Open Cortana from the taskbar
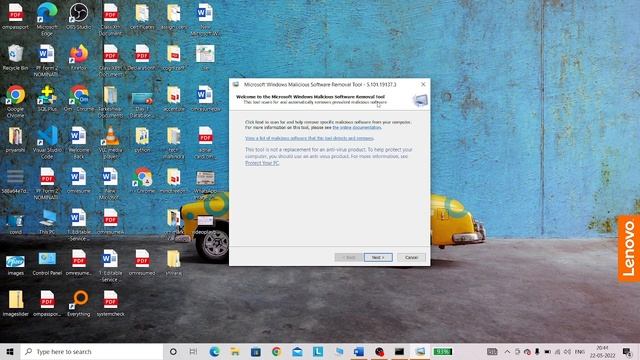 click(x=173, y=351)
